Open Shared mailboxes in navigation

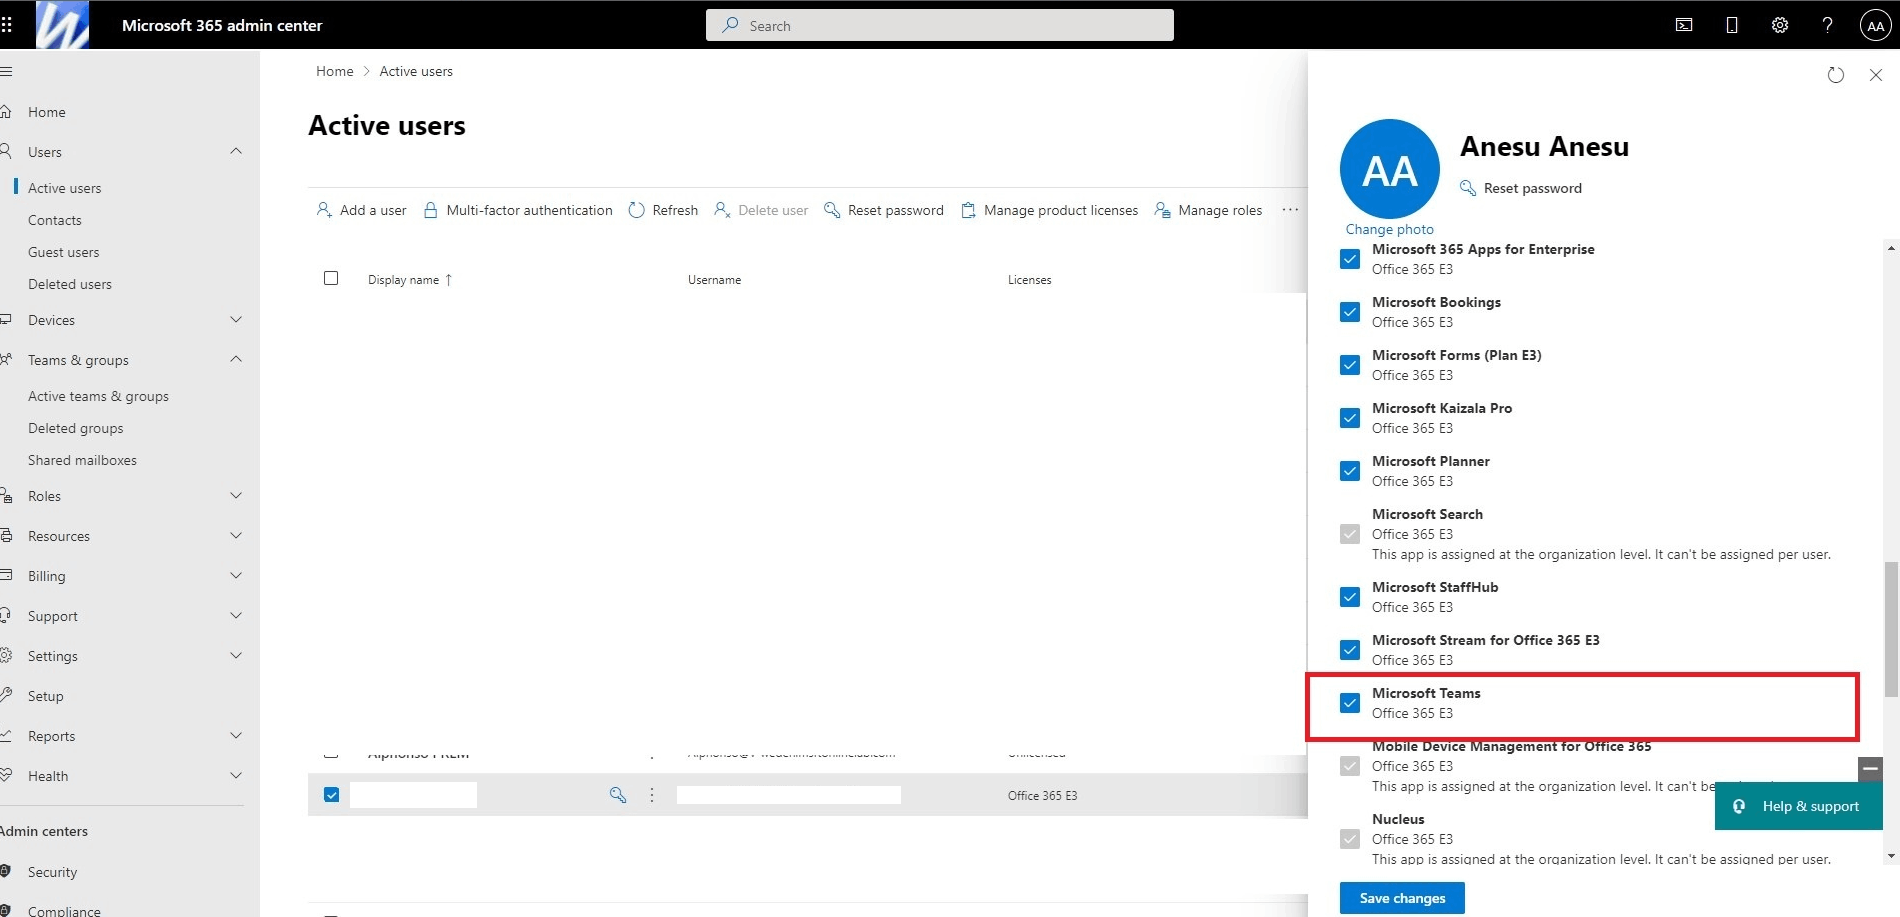(x=82, y=460)
